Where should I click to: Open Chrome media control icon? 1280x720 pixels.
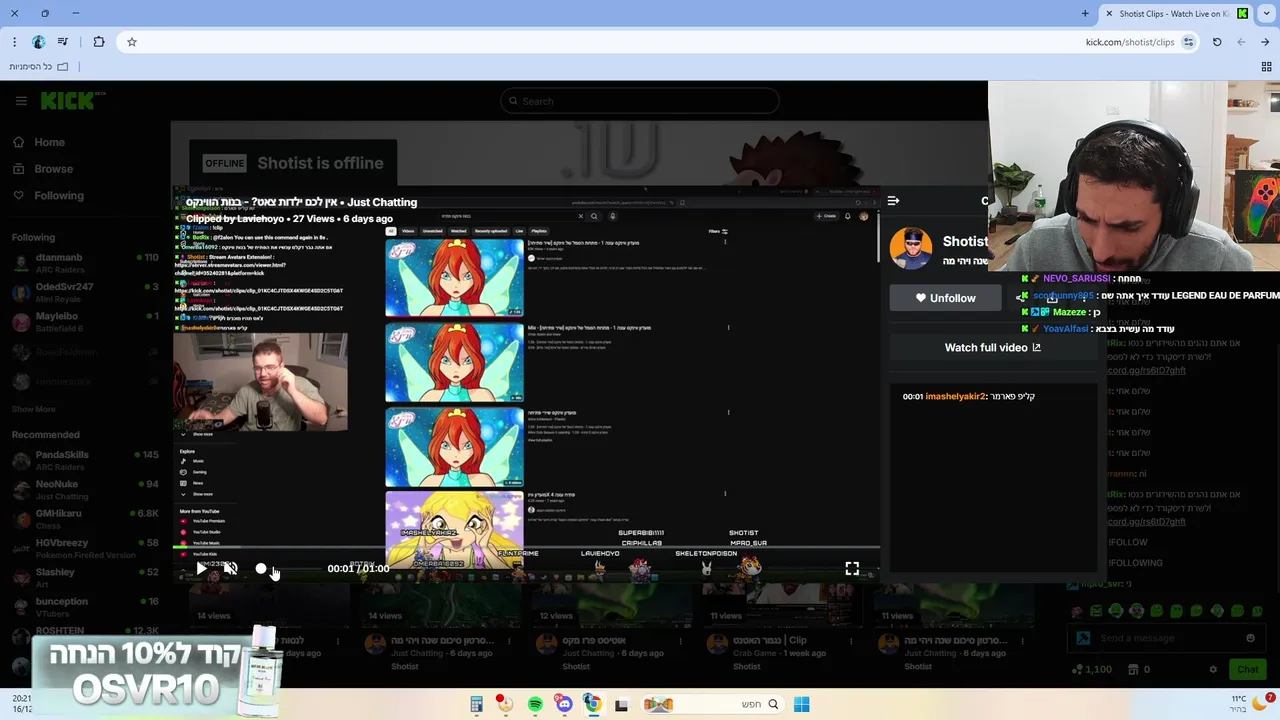click(x=63, y=42)
